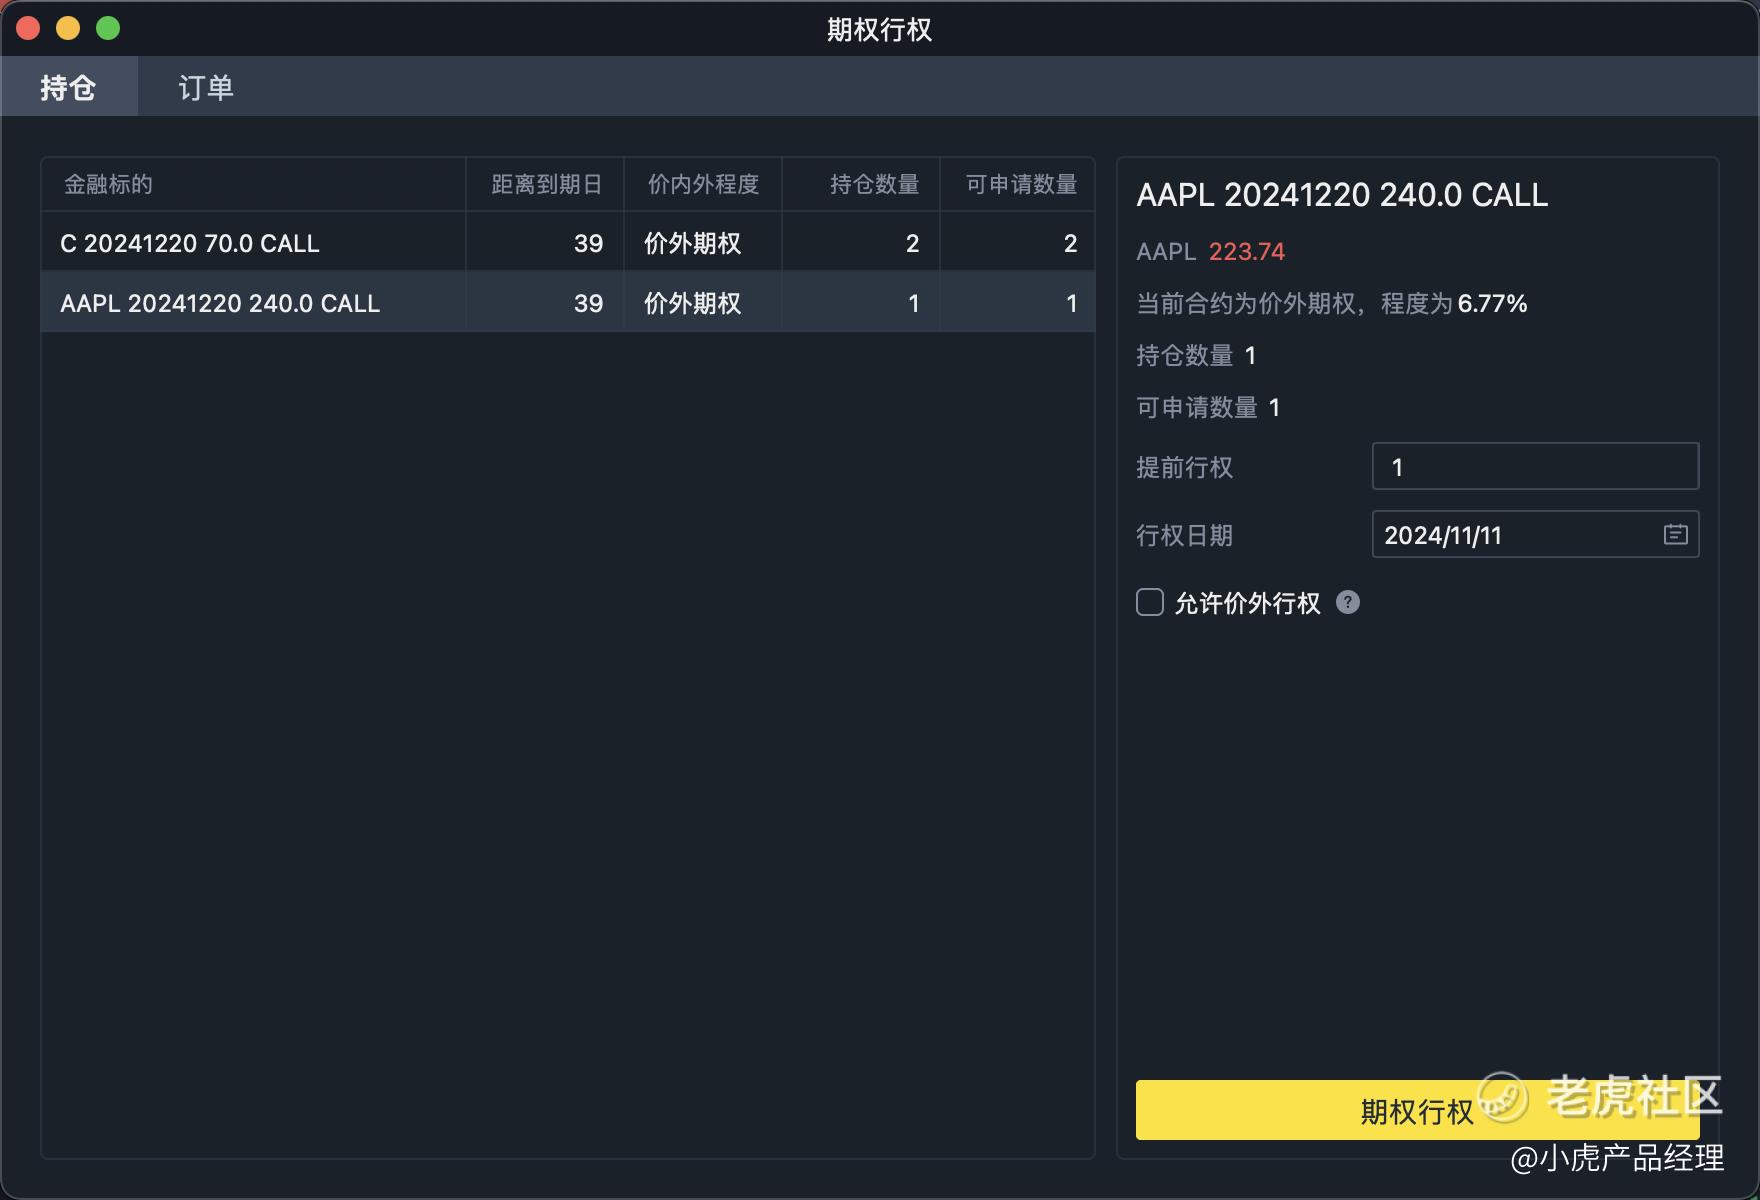The height and width of the screenshot is (1200, 1760).
Task: Click the AAPL 20241220 240.0 CALL detail title
Action: point(1342,195)
